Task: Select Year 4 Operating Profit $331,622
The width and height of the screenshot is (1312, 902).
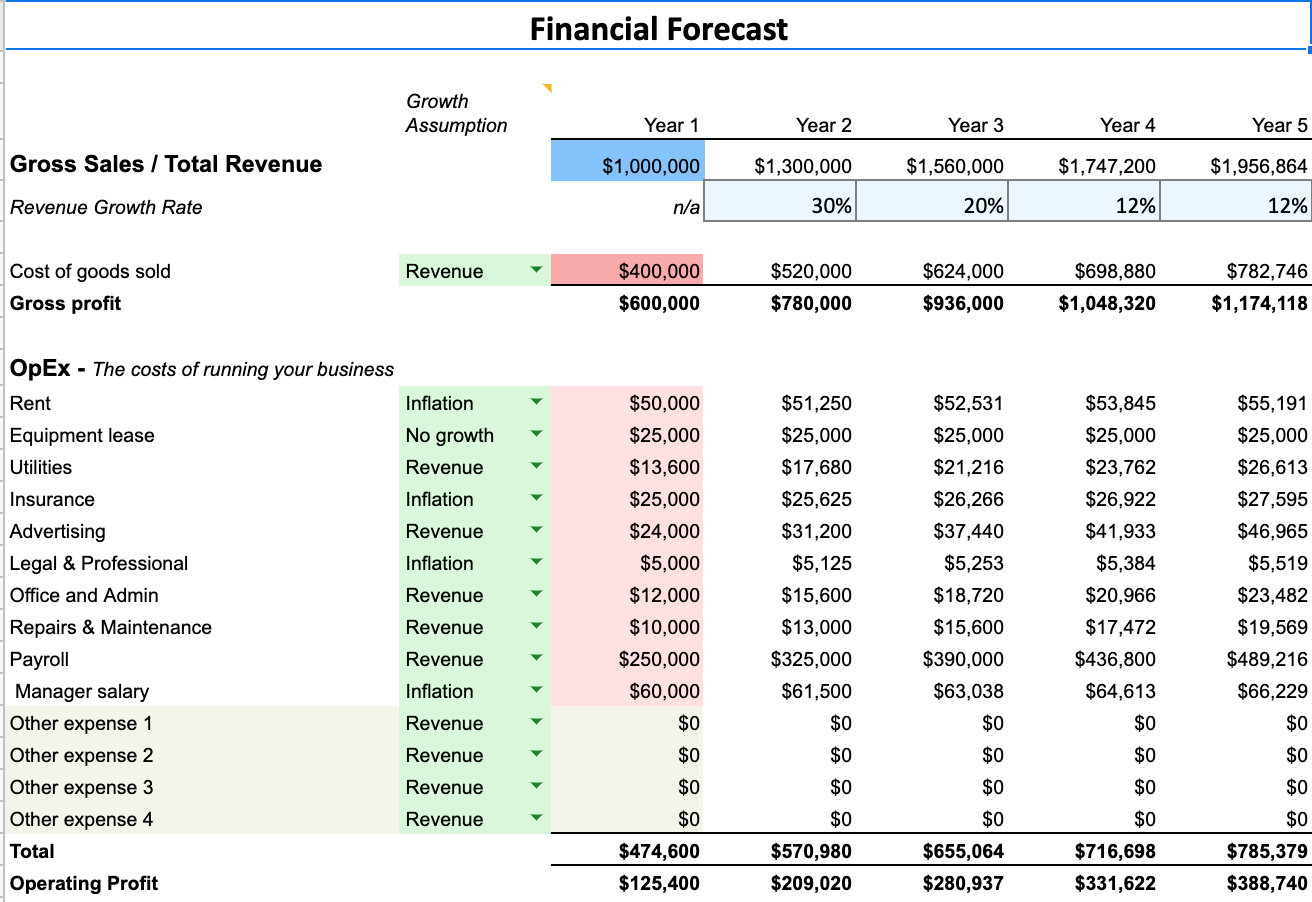Action: 1115,883
